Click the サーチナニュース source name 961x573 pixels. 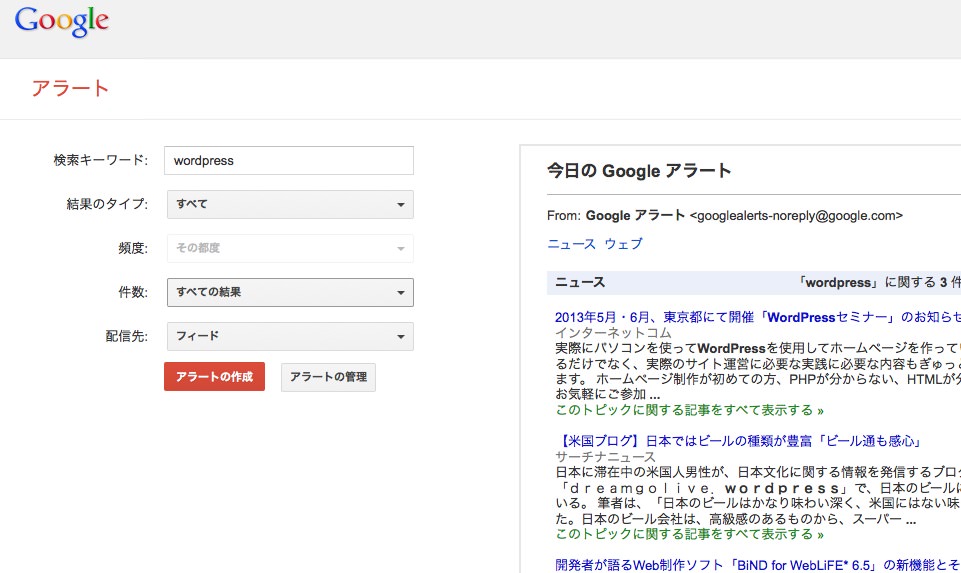coord(606,457)
